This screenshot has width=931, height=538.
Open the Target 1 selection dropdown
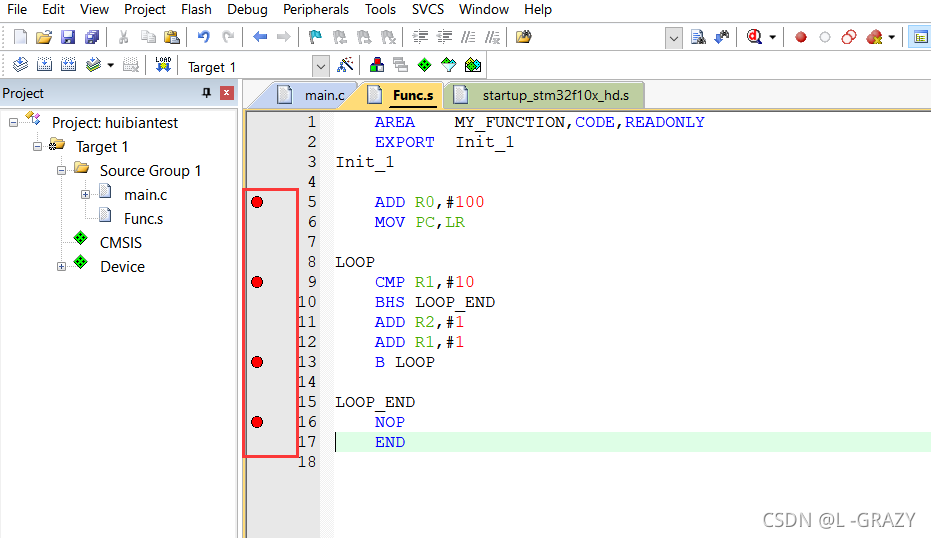point(321,67)
